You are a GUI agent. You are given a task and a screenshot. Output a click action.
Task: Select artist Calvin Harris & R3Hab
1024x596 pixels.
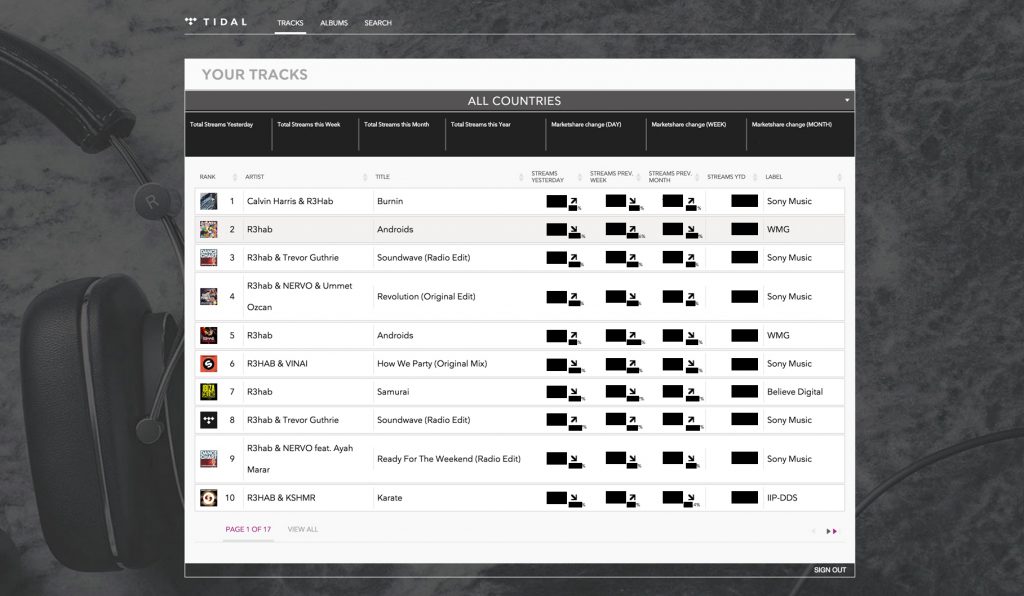pos(290,201)
